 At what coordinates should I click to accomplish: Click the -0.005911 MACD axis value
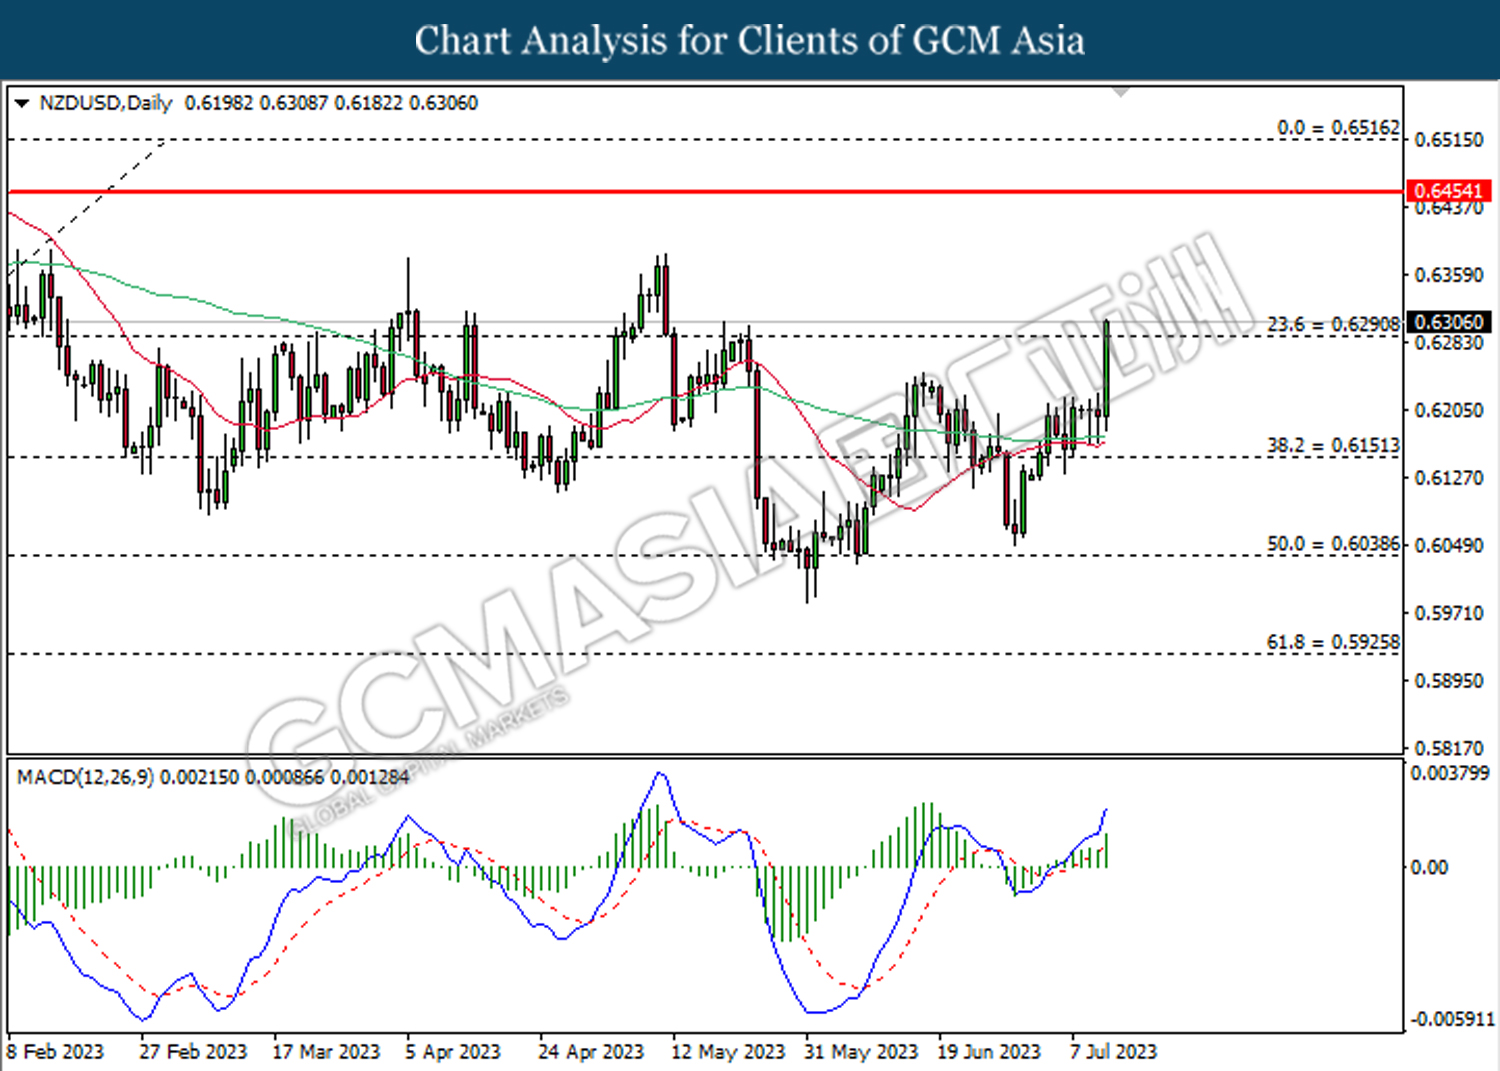click(1452, 1019)
